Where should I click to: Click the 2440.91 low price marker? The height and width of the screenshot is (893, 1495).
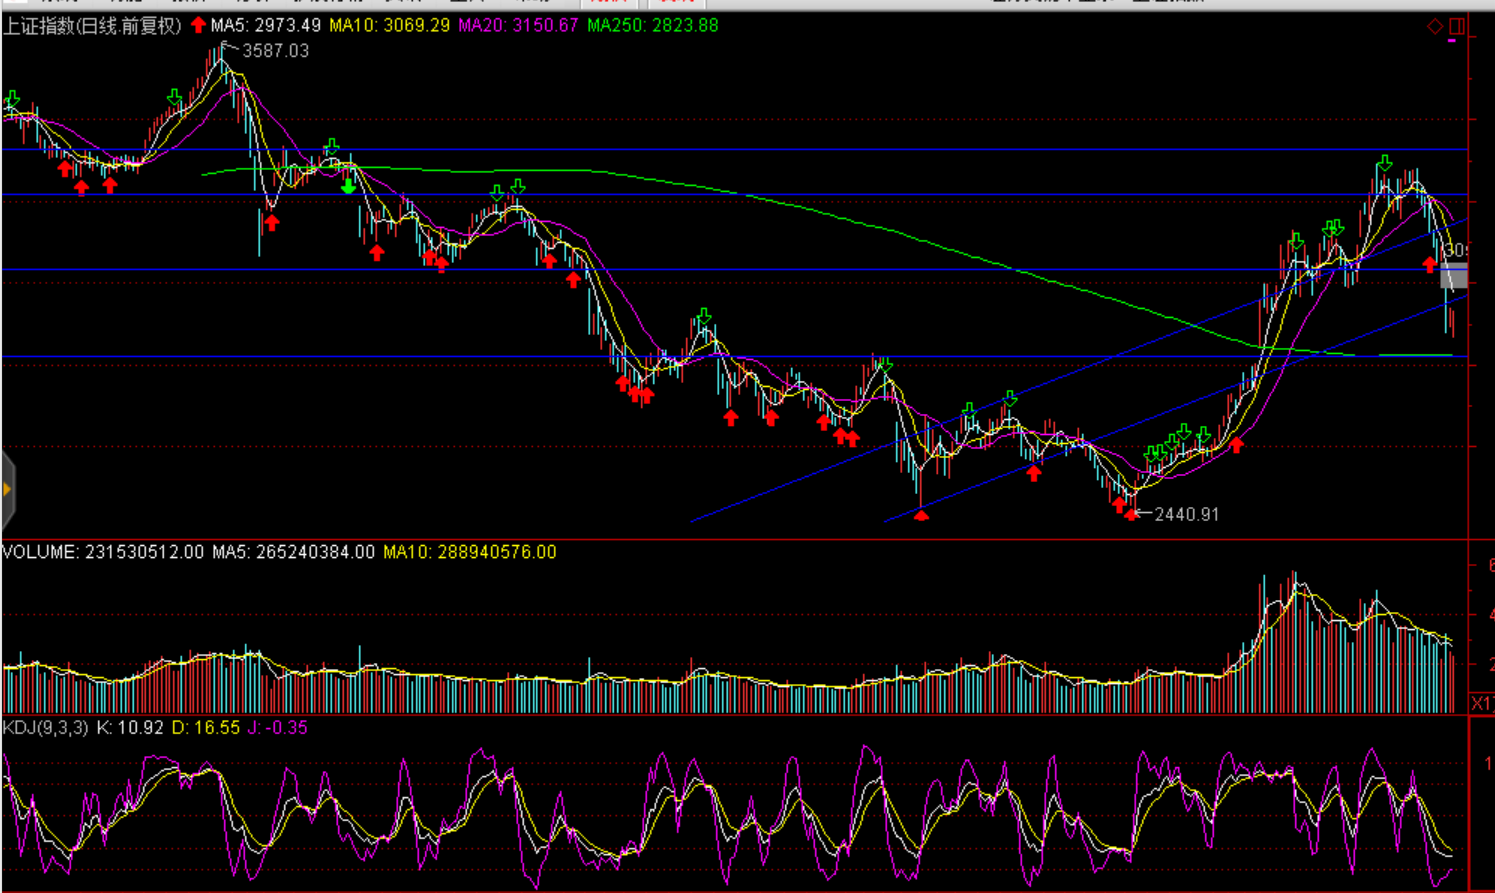tap(1186, 515)
